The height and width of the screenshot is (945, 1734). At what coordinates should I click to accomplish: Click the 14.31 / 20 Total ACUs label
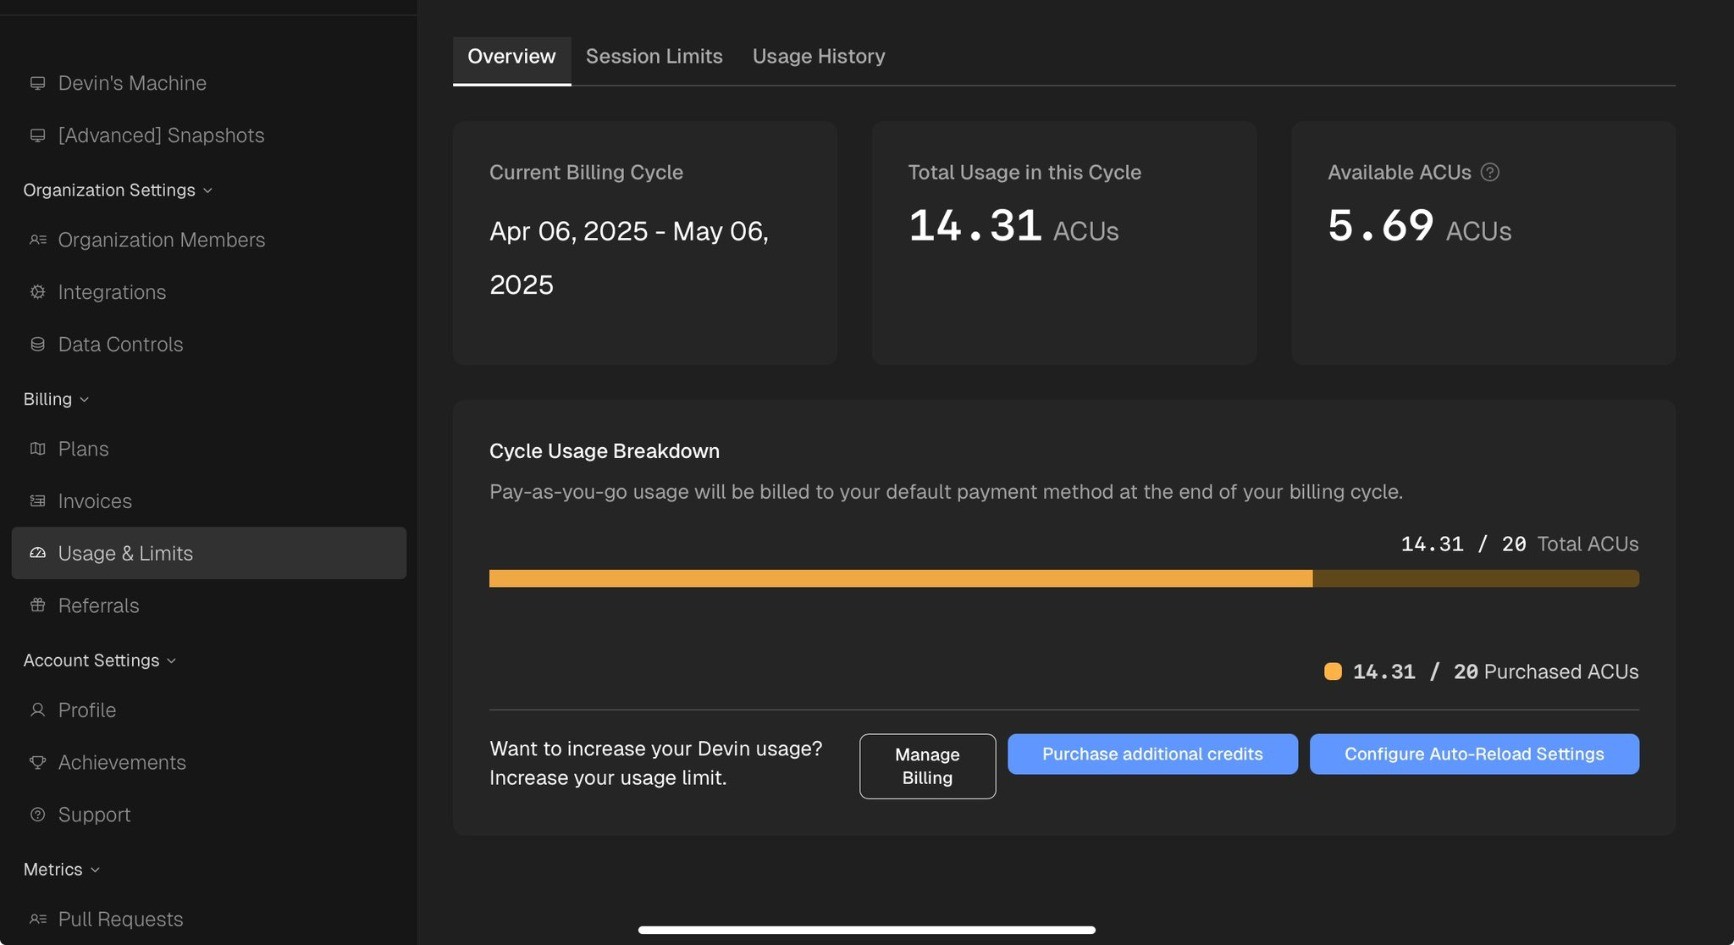click(x=1519, y=544)
